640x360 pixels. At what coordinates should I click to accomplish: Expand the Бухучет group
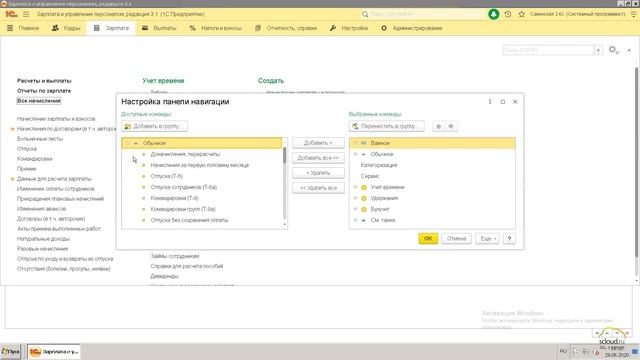coord(355,209)
